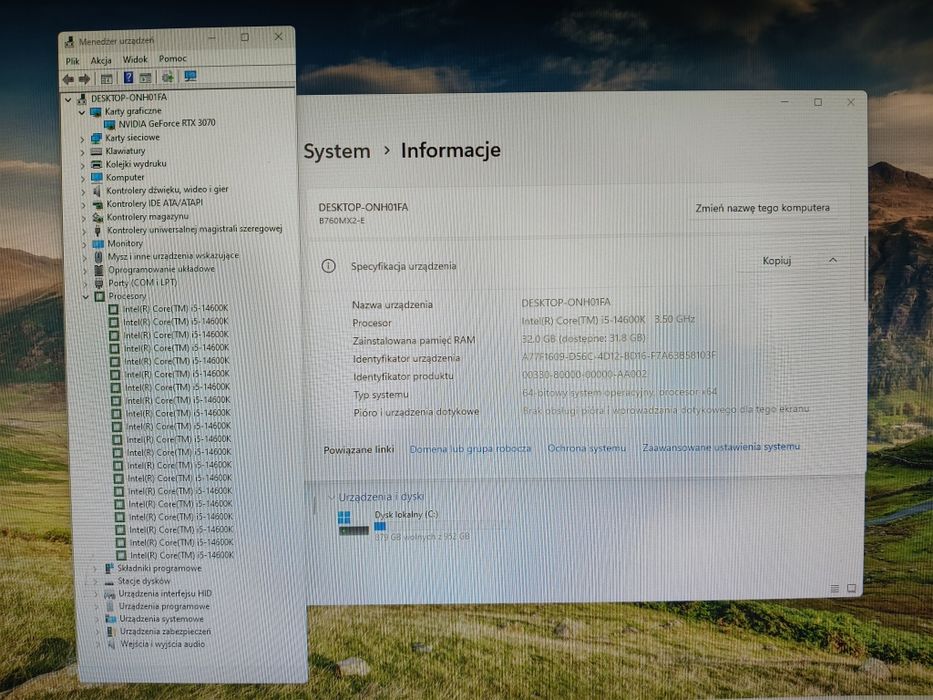The height and width of the screenshot is (700, 933).
Task: Toggle the console tree toolbar icon
Action: (107, 79)
